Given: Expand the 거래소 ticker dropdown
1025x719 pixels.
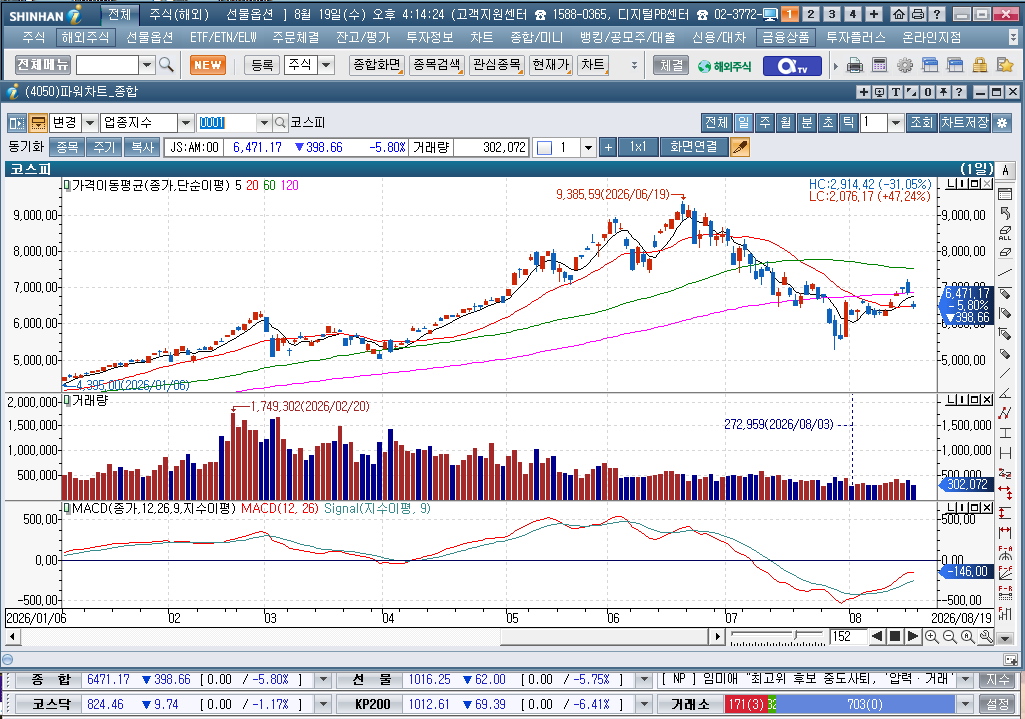Looking at the screenshot, I should (965, 705).
